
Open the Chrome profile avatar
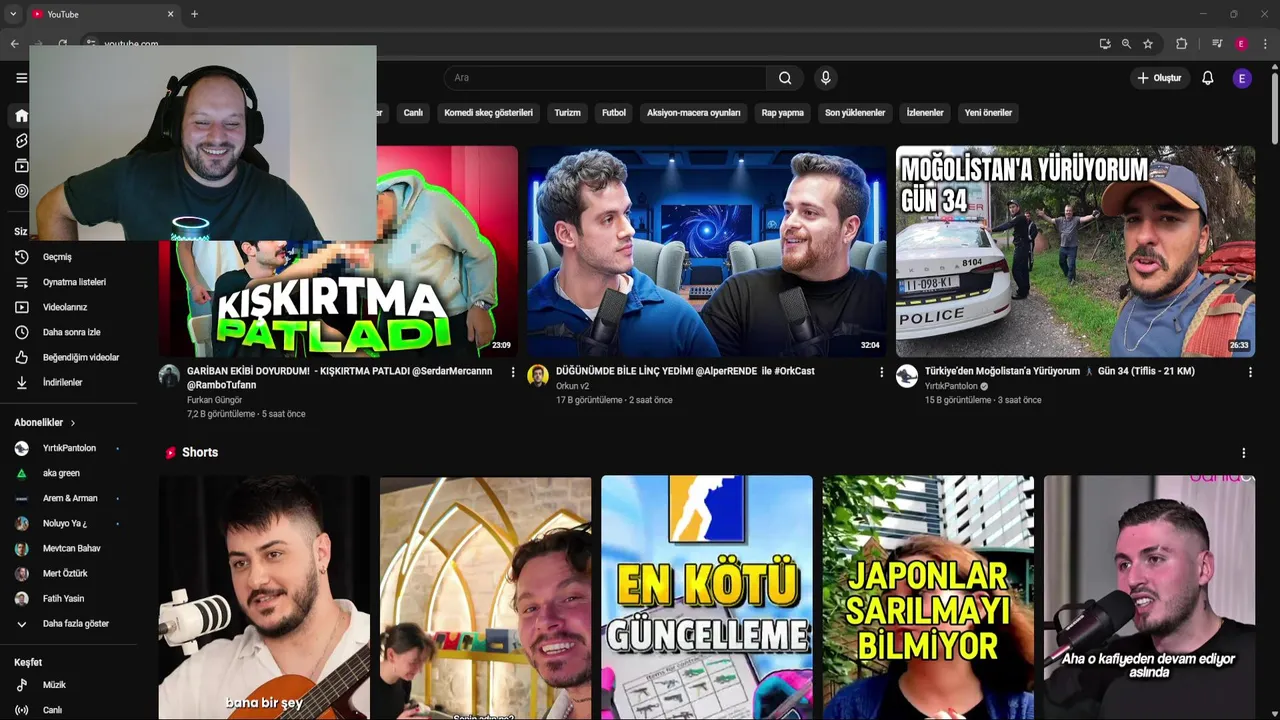[1241, 44]
